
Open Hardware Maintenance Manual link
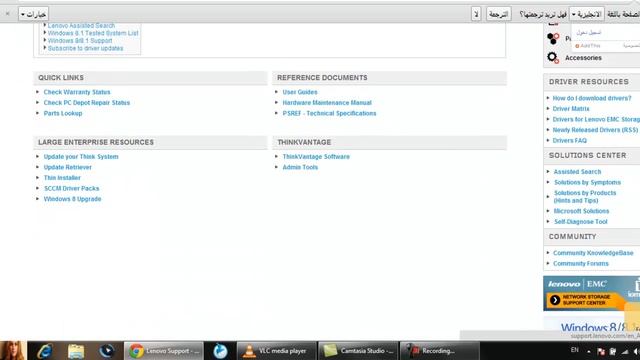327,103
